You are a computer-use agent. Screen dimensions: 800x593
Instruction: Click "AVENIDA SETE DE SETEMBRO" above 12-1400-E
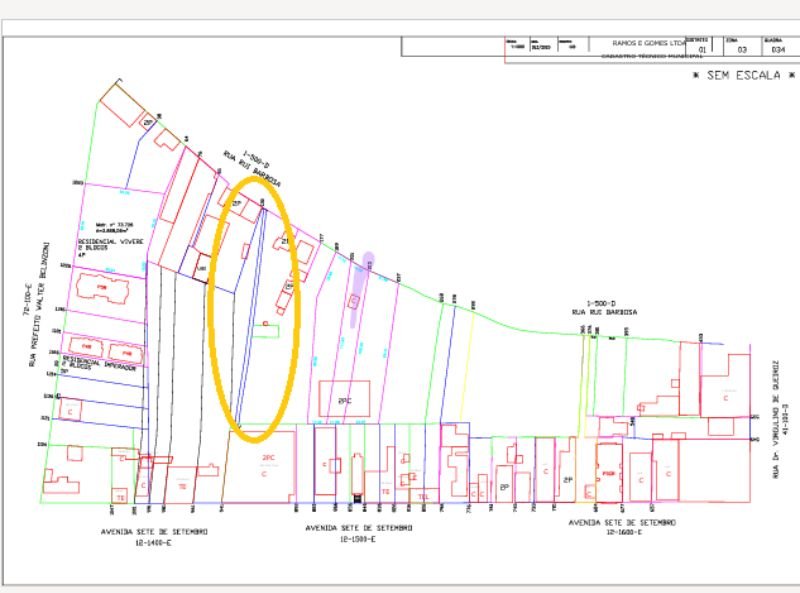pos(154,532)
